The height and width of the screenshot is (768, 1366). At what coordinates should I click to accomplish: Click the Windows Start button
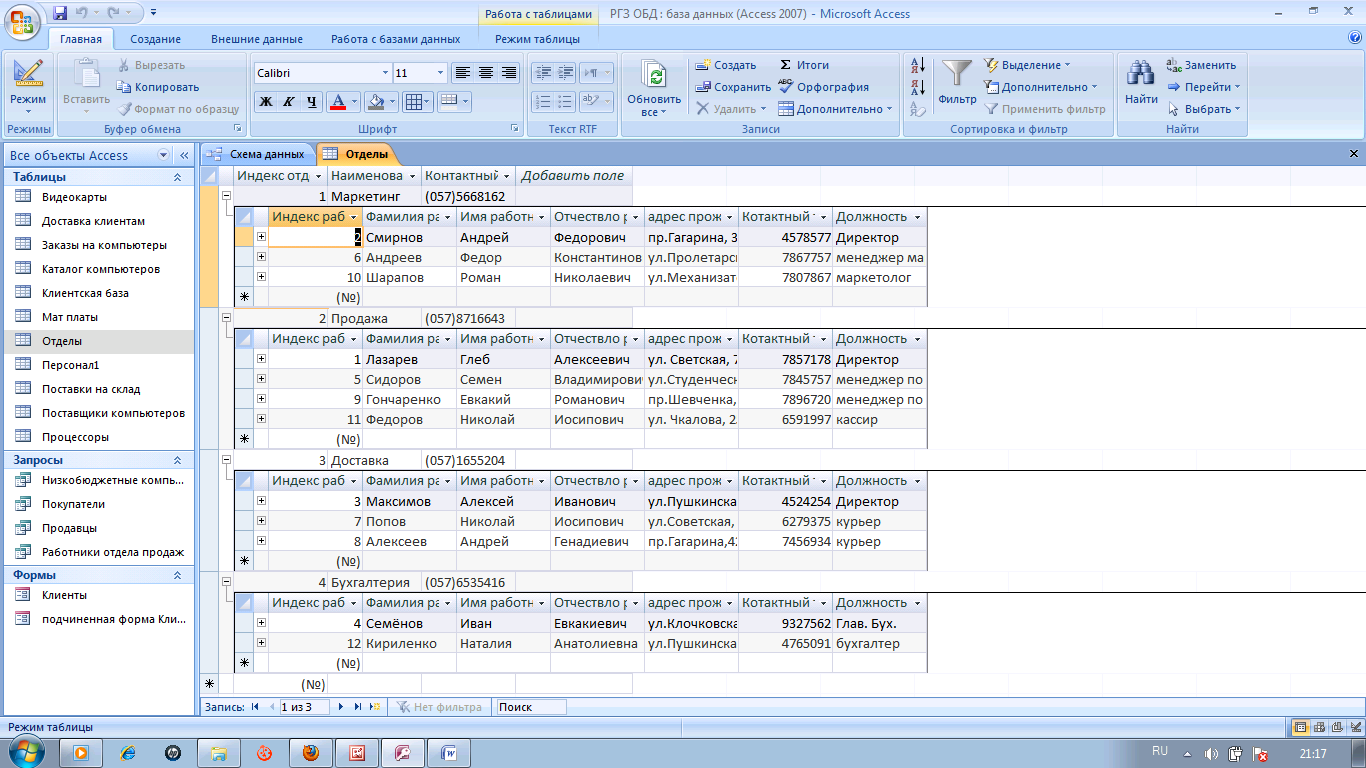click(25, 752)
